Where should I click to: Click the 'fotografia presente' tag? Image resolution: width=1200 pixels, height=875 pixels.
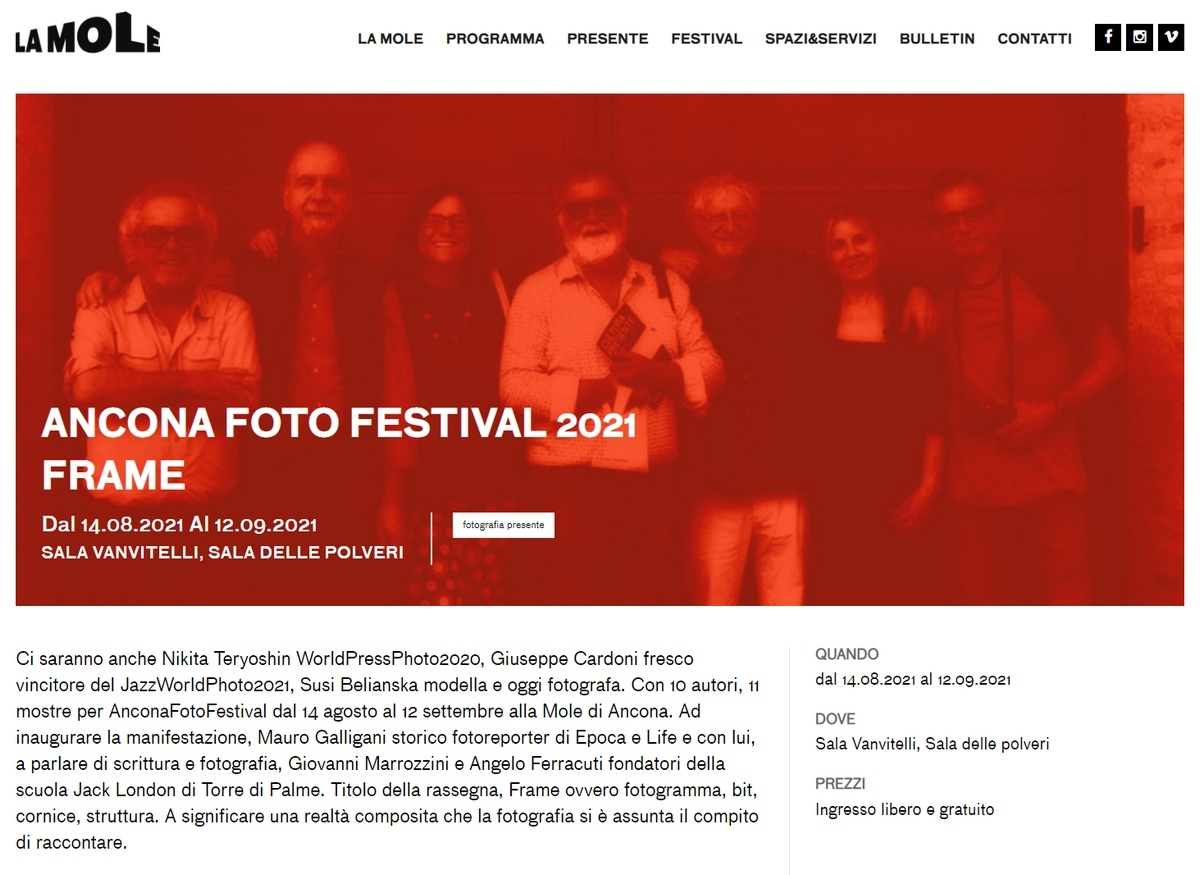point(503,525)
